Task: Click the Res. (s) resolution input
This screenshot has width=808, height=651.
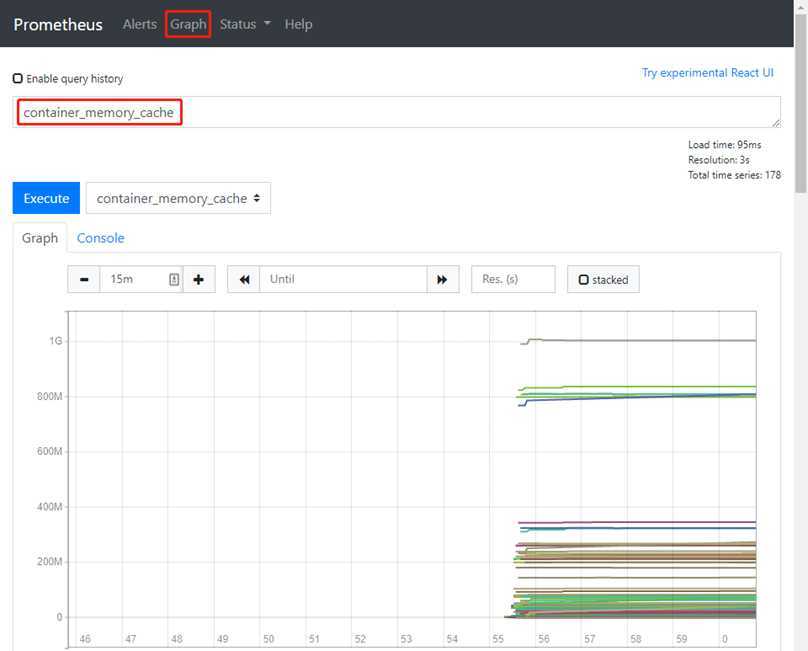Action: click(x=512, y=280)
